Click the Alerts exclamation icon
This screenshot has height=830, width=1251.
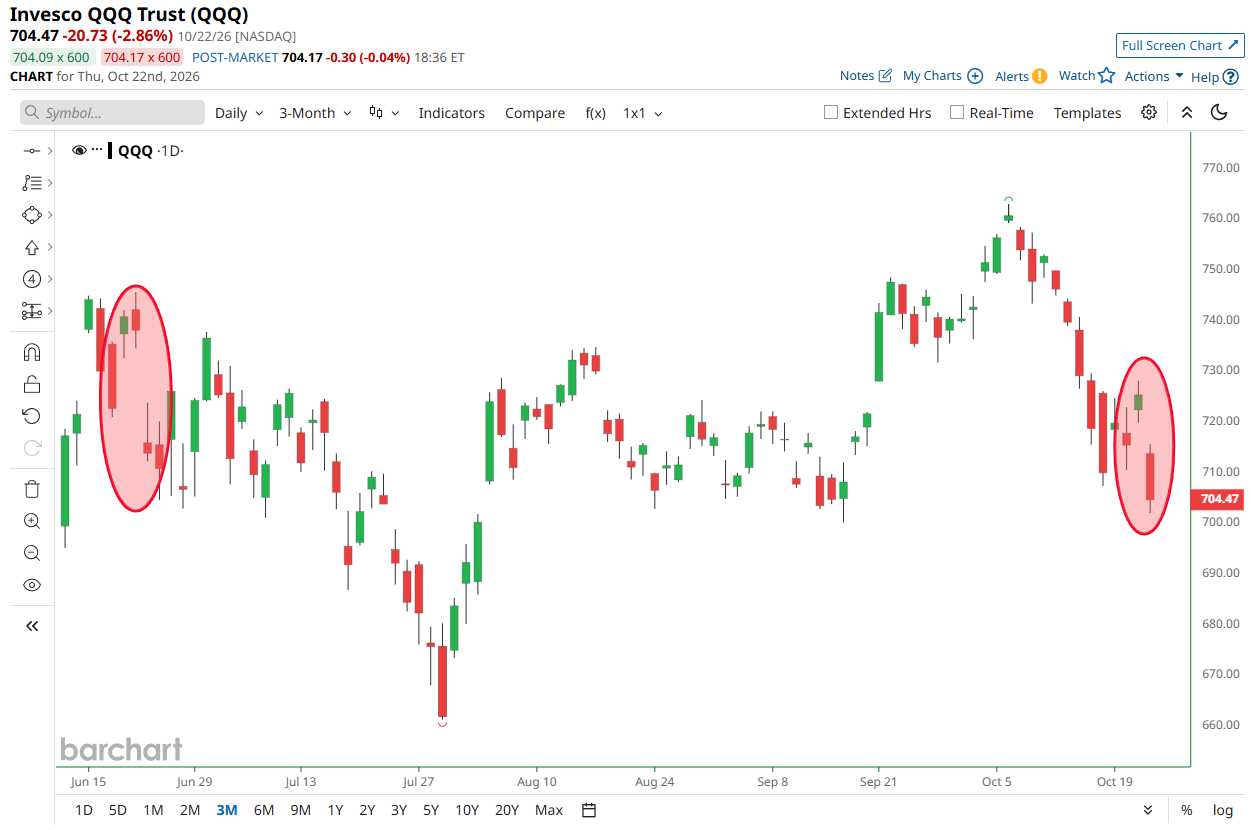1040,76
